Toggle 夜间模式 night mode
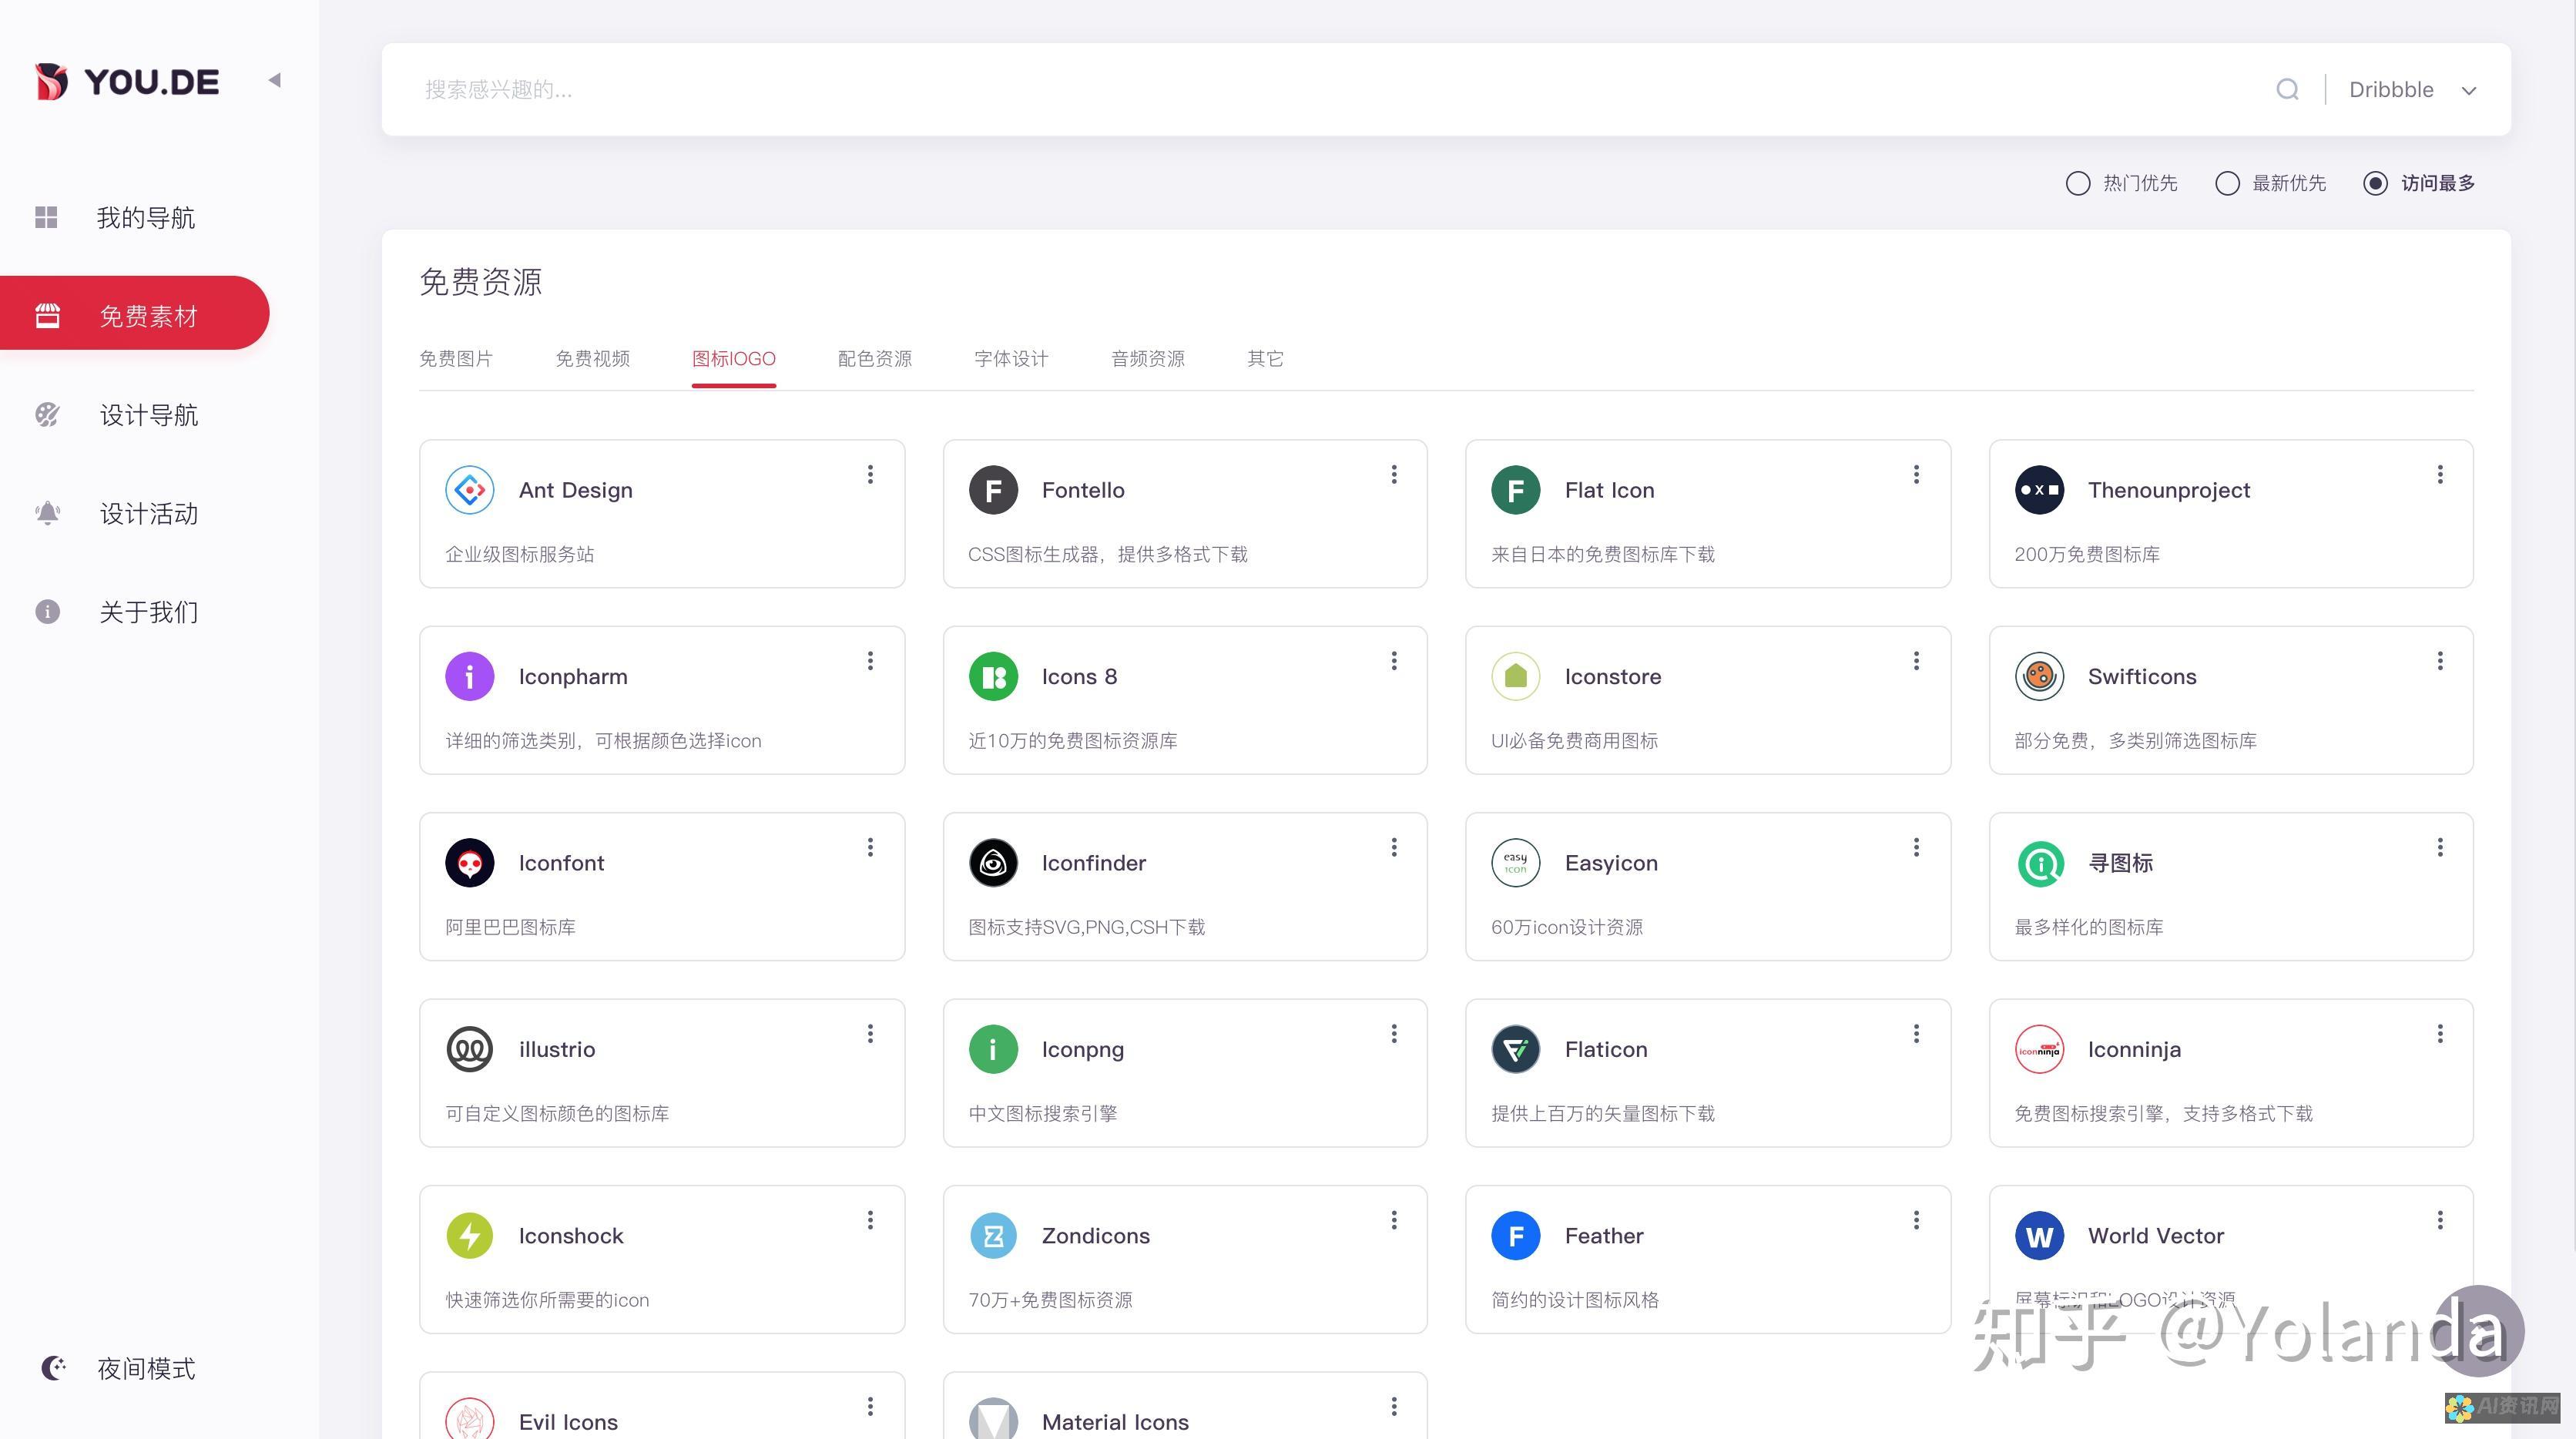2576x1439 pixels. tap(118, 1367)
